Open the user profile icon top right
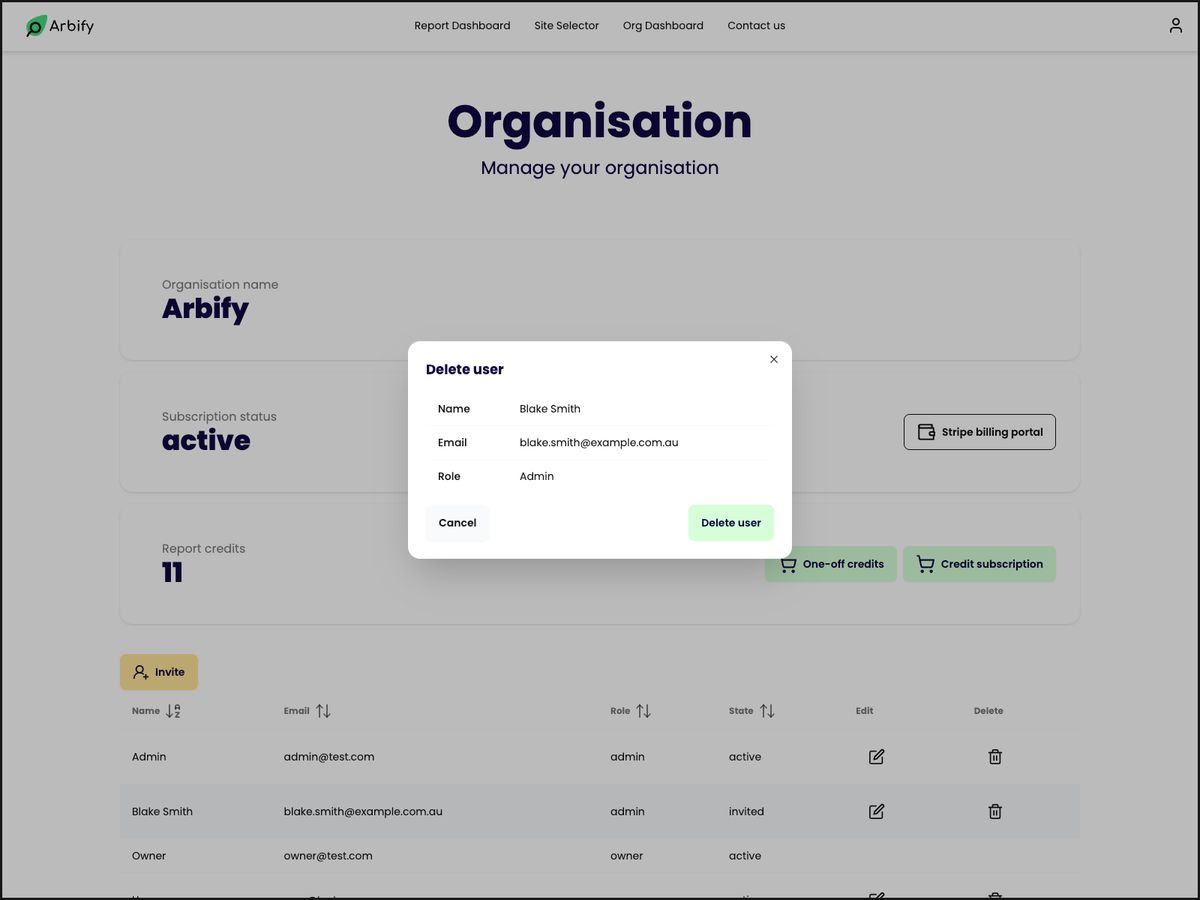The width and height of the screenshot is (1200, 900). 1175,25
